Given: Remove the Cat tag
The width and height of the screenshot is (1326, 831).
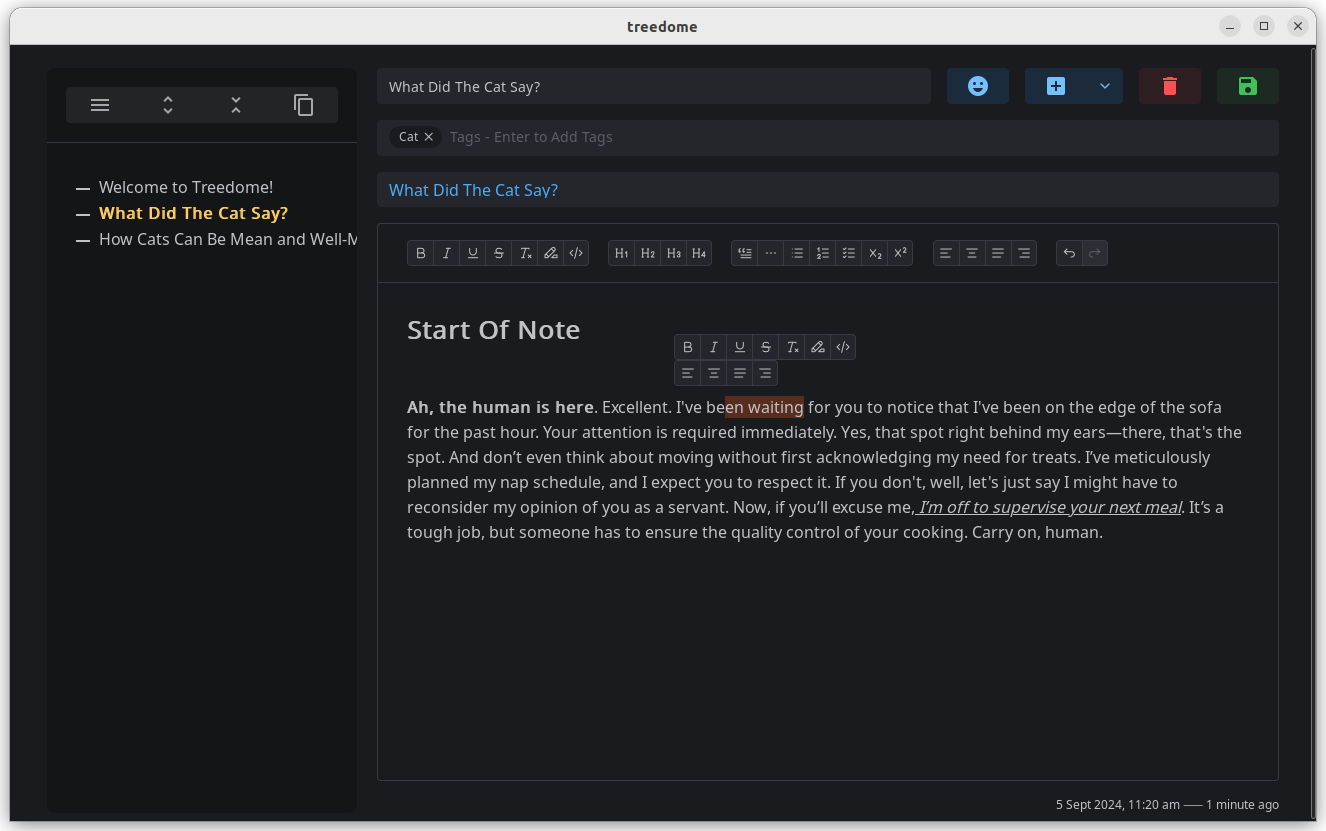Looking at the screenshot, I should coord(428,137).
